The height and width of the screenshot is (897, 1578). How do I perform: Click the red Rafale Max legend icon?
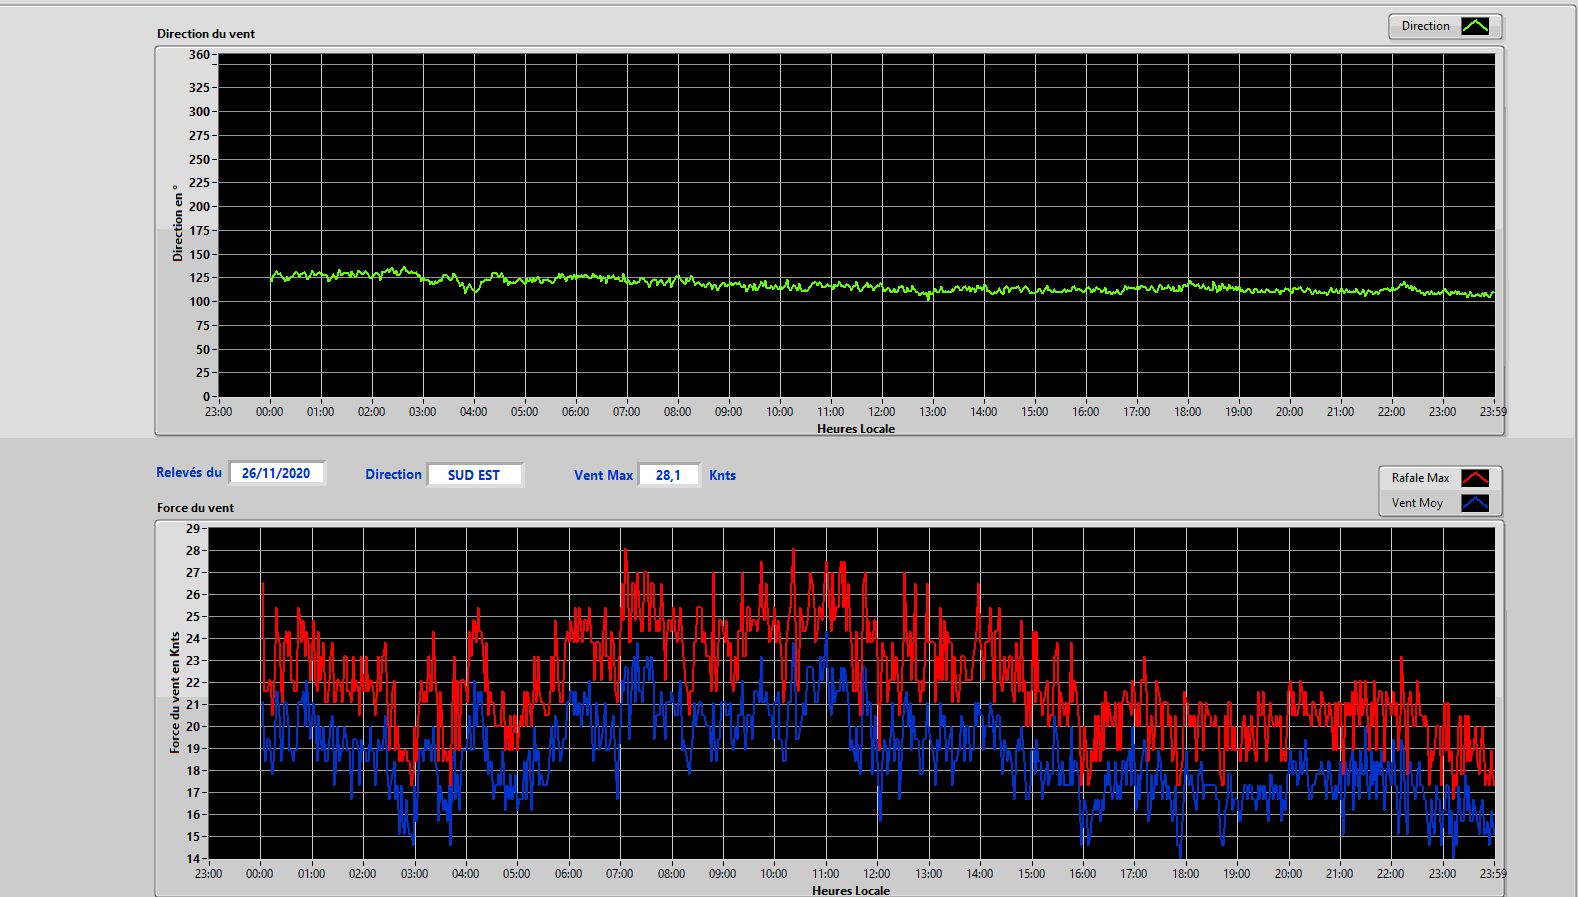click(x=1475, y=478)
